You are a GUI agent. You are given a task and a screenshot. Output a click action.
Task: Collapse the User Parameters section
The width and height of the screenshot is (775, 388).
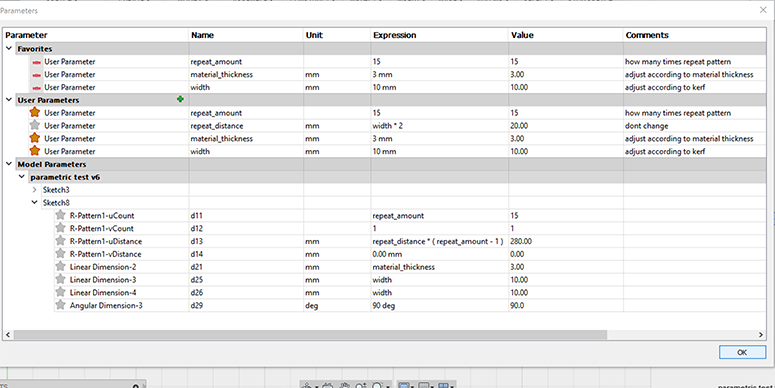[9, 100]
